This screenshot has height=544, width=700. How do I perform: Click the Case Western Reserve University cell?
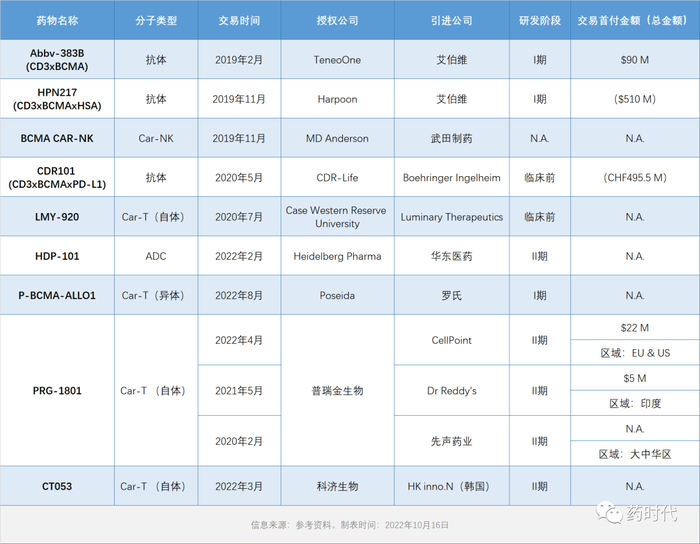(338, 217)
